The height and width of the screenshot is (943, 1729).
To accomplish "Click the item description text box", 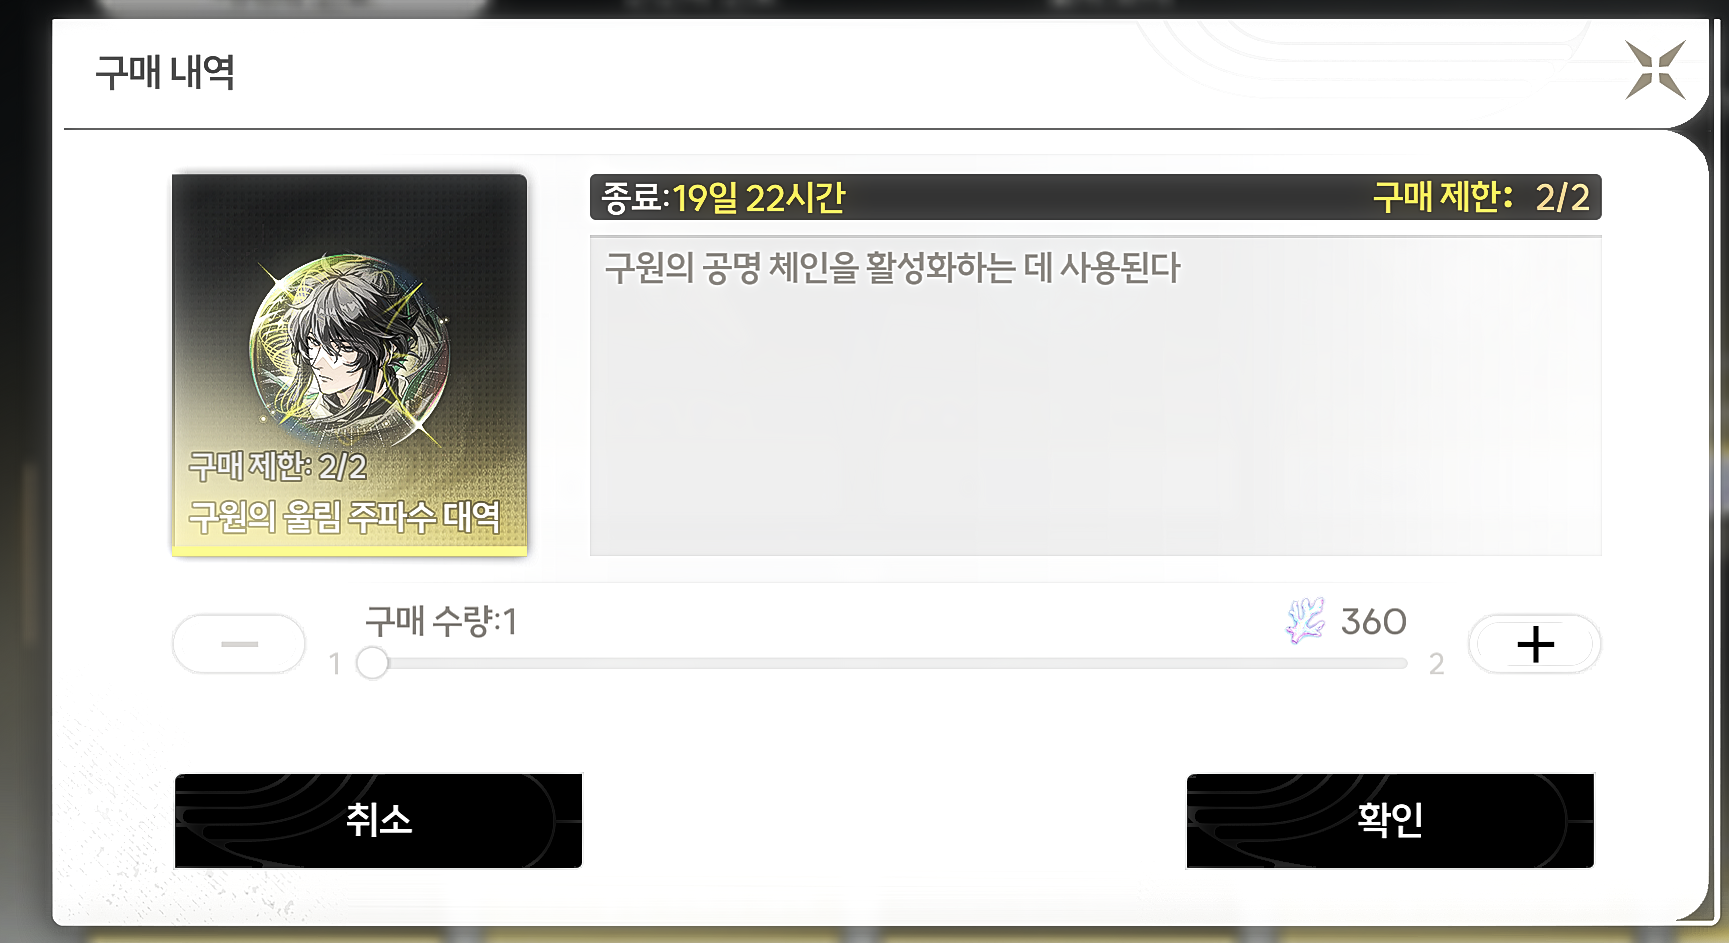I will (x=1095, y=396).
